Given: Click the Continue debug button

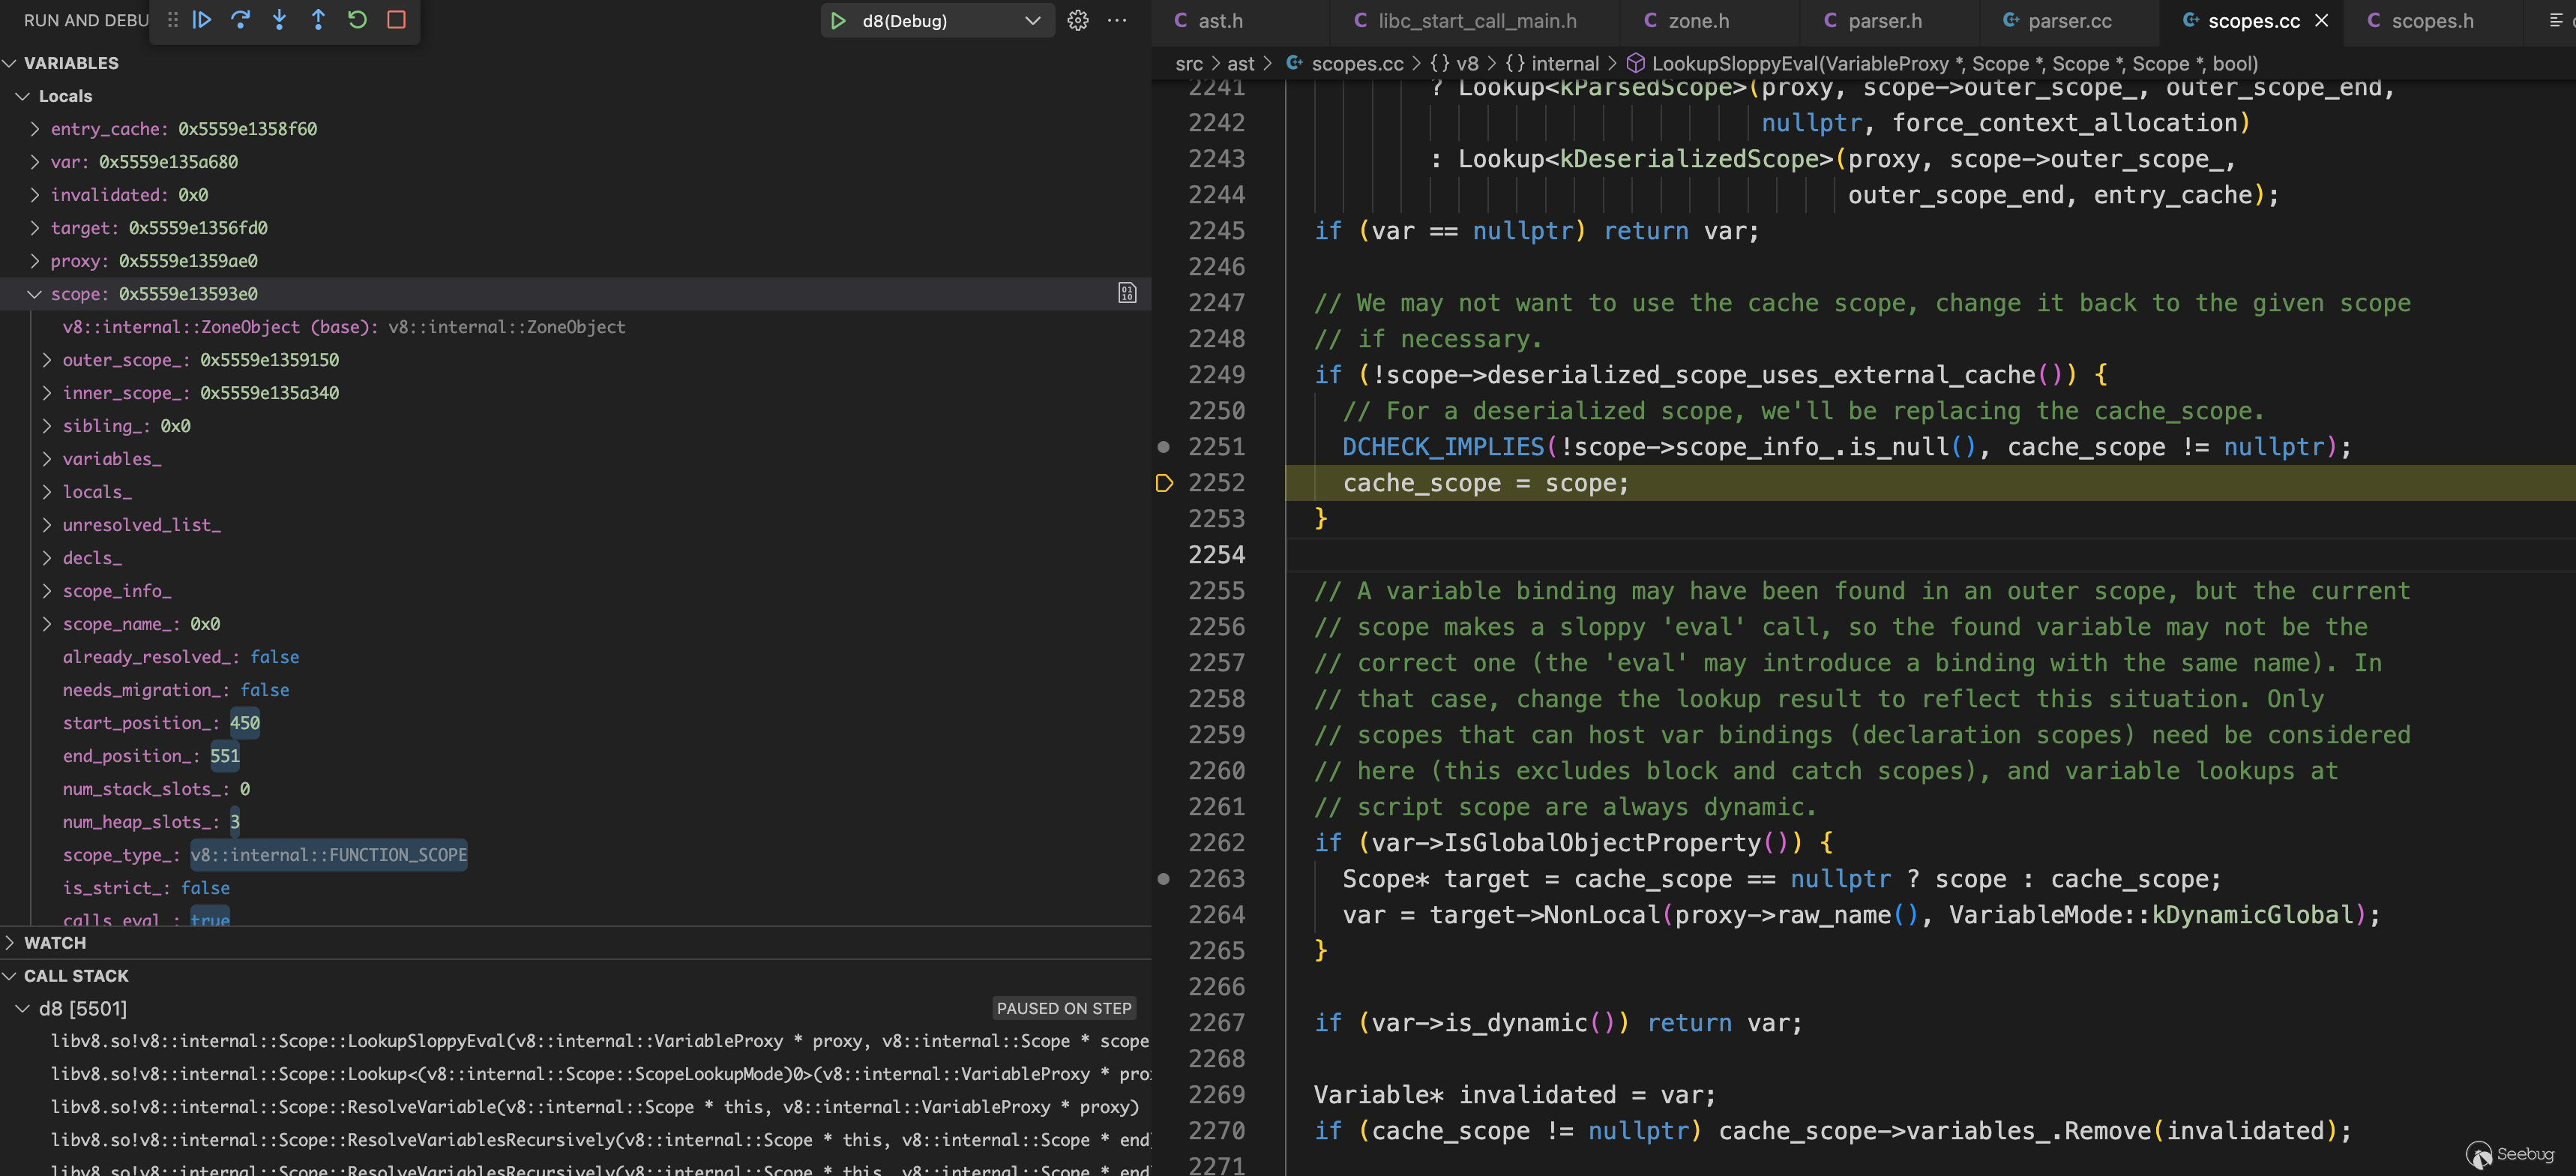Looking at the screenshot, I should tap(202, 20).
